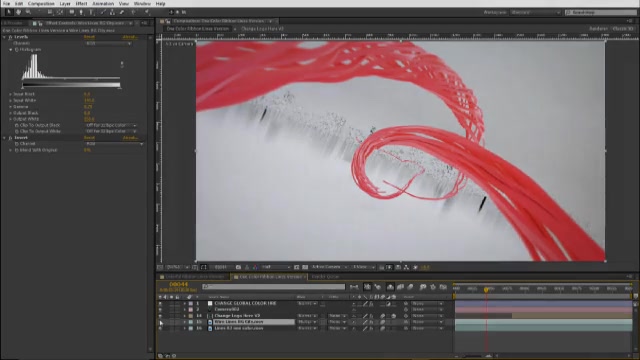Click the Show Channel RGB icon below the viewer
640x360 pixels.
point(255,267)
